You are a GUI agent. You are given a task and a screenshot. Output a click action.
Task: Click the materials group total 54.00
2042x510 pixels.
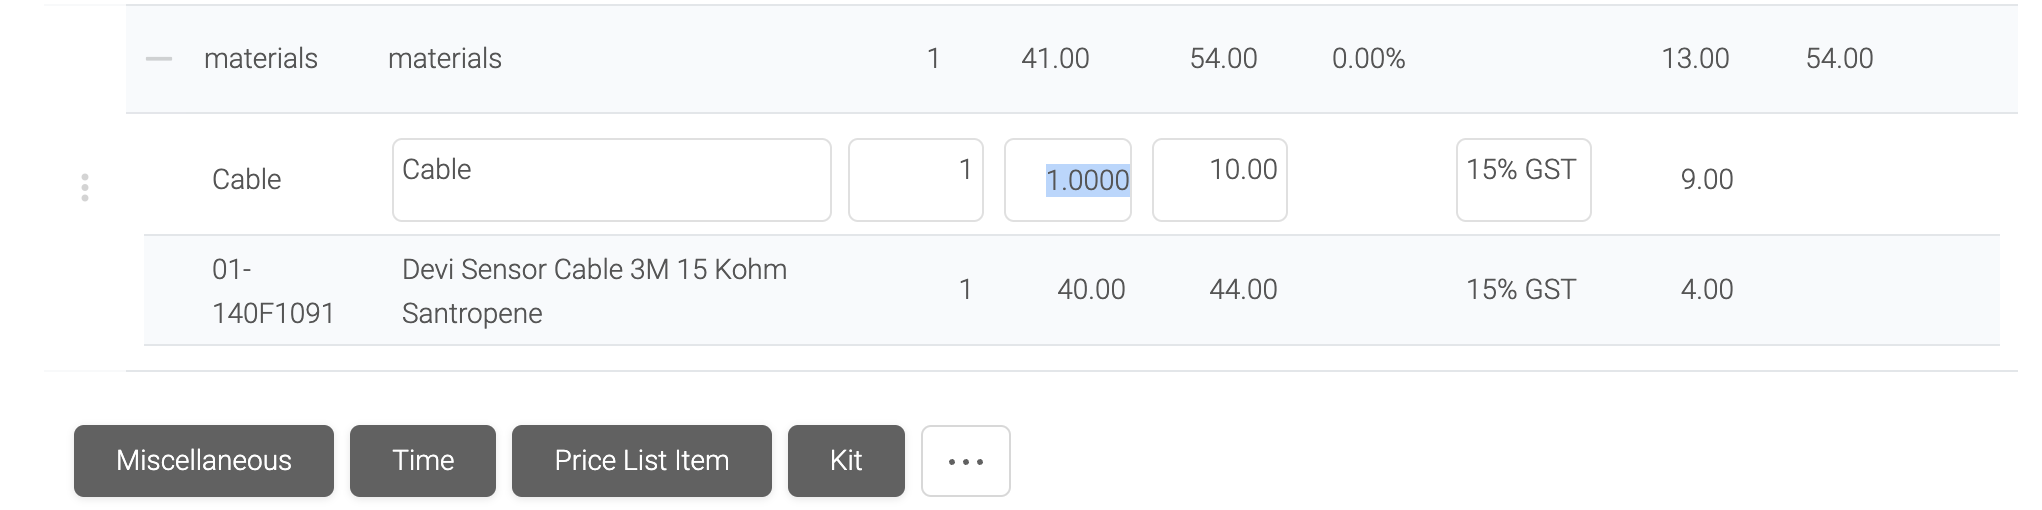coord(1839,59)
